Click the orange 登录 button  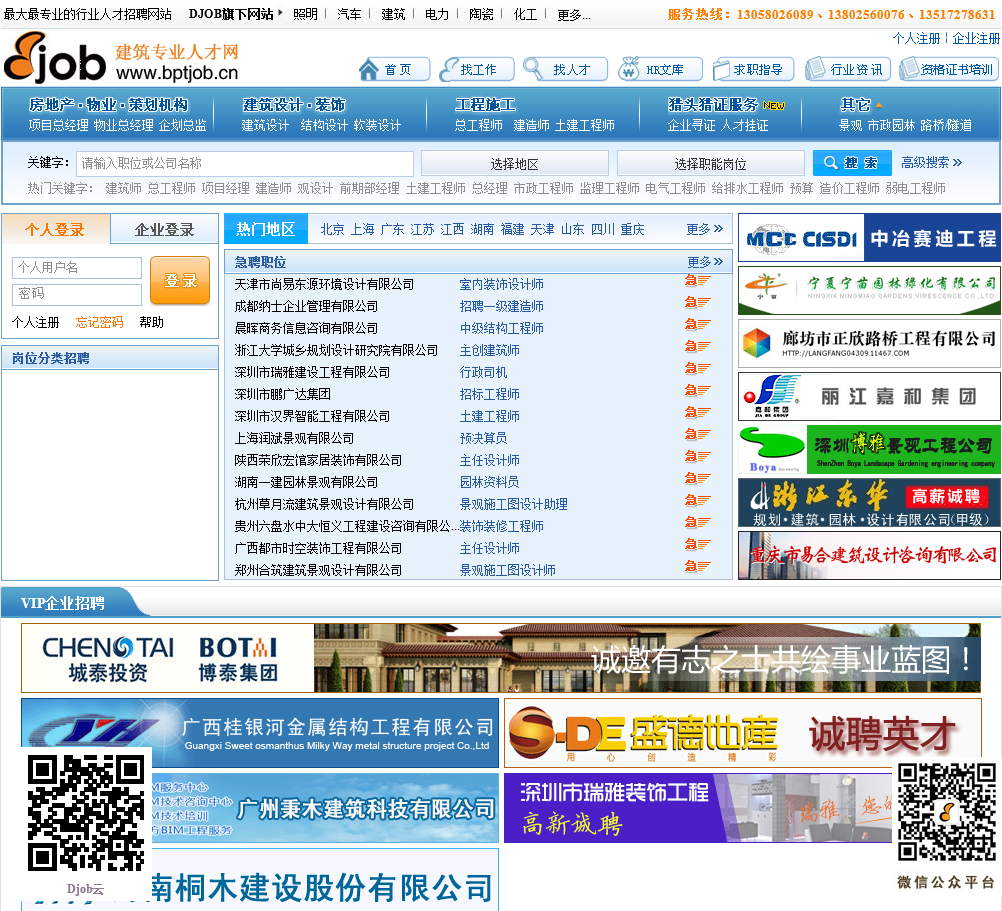(180, 280)
